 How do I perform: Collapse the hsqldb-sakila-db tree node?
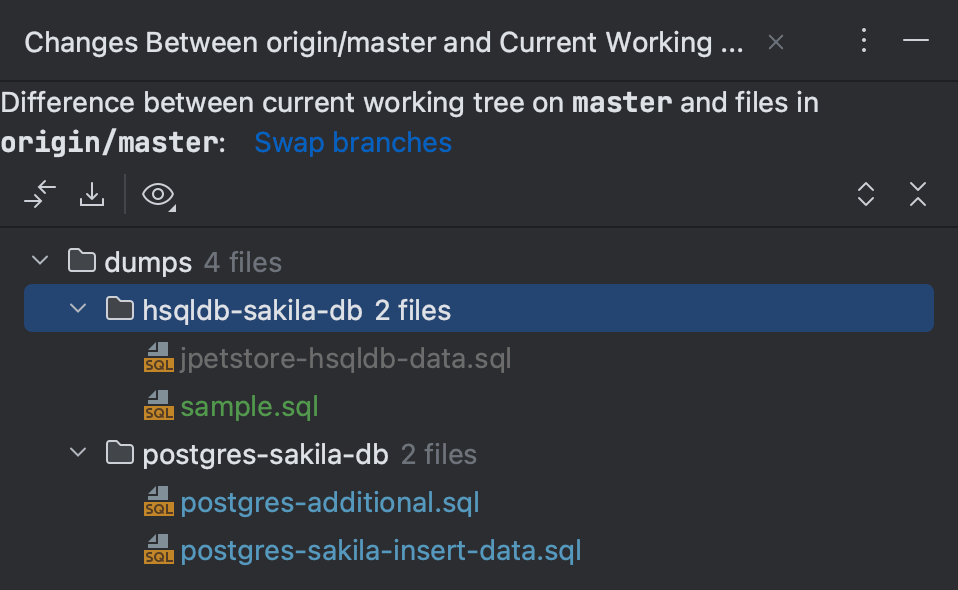pyautogui.click(x=78, y=308)
